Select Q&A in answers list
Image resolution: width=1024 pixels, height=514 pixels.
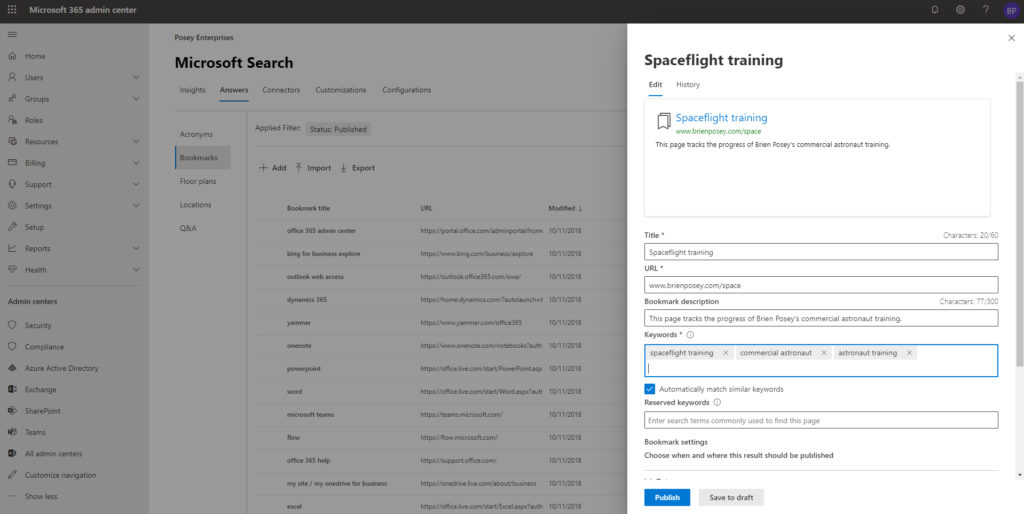tap(188, 229)
